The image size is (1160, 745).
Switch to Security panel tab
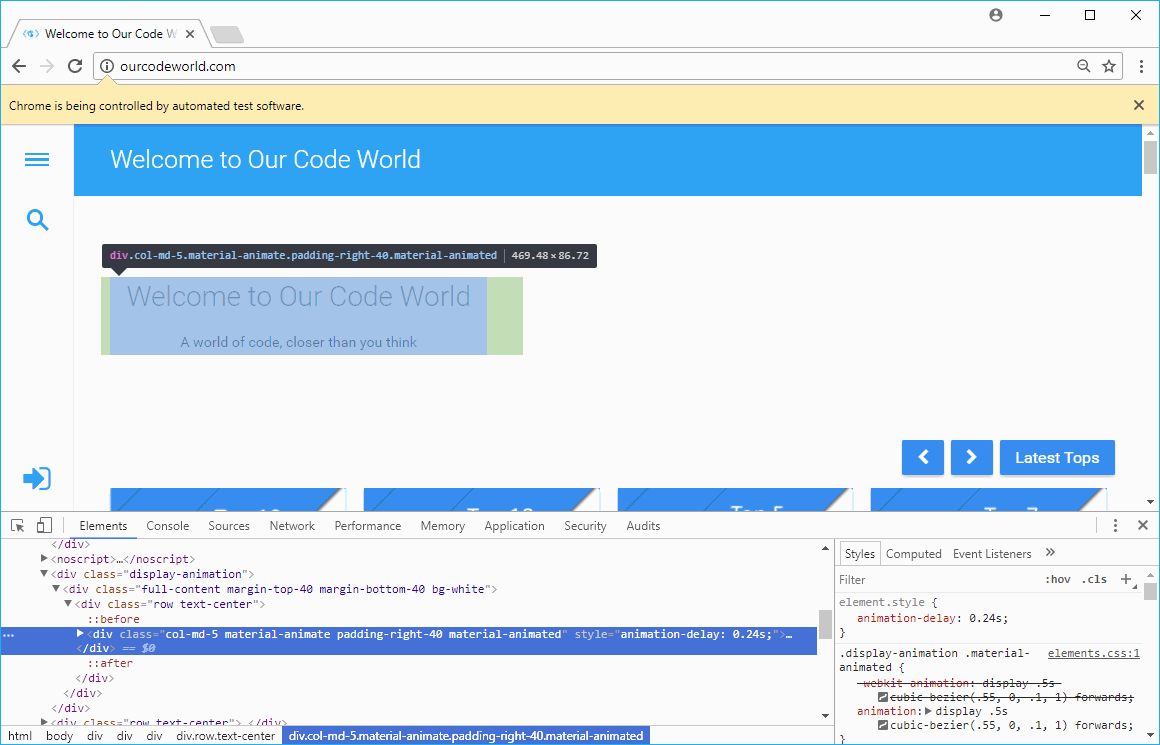[585, 526]
